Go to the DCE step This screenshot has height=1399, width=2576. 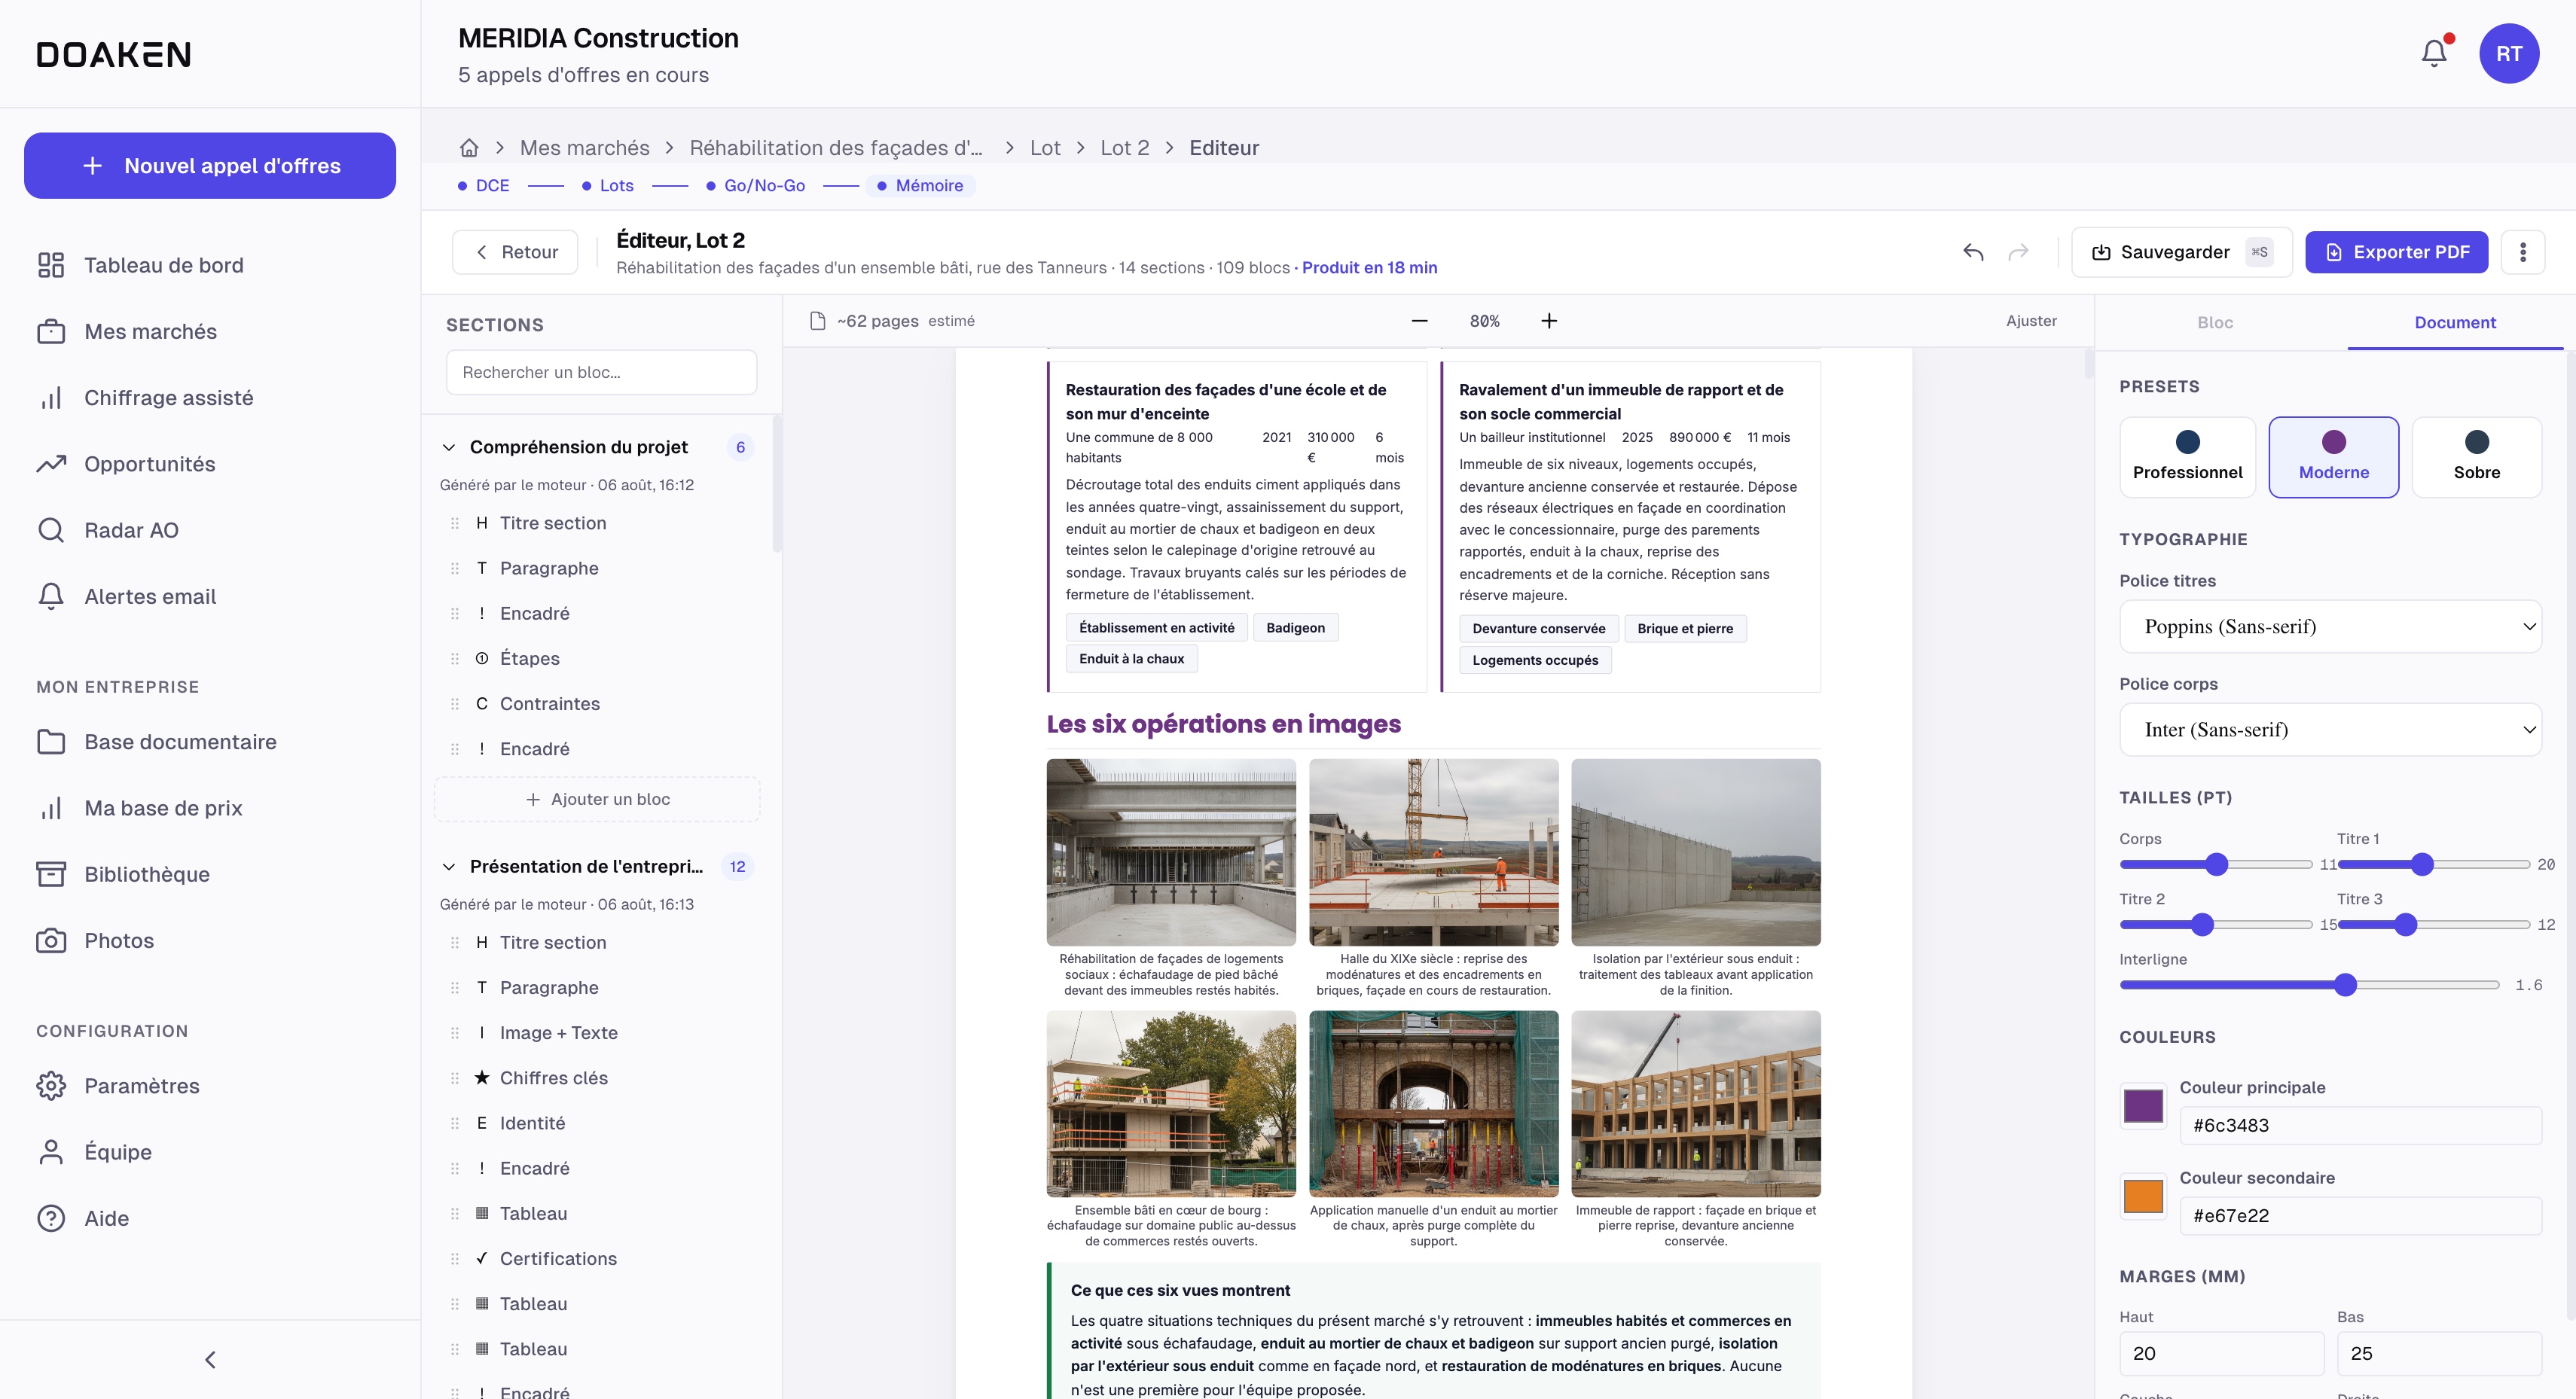pos(484,186)
